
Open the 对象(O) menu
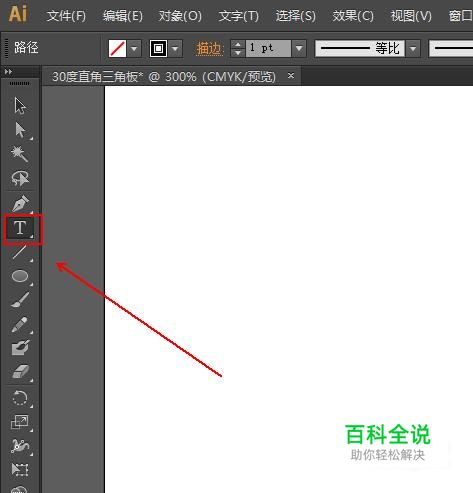point(180,16)
